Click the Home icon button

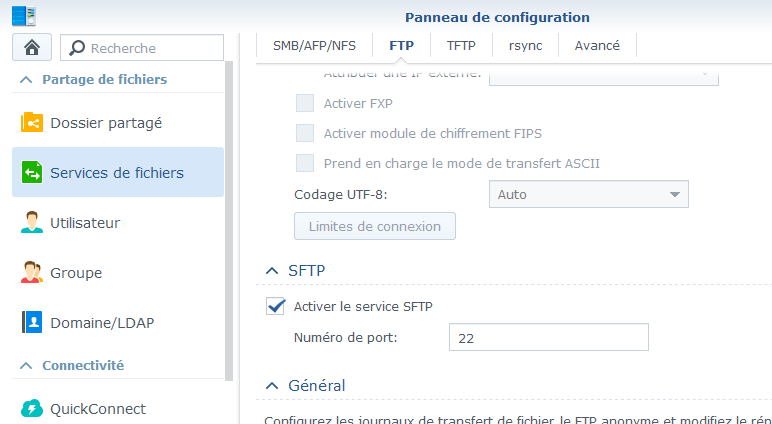tap(32, 47)
